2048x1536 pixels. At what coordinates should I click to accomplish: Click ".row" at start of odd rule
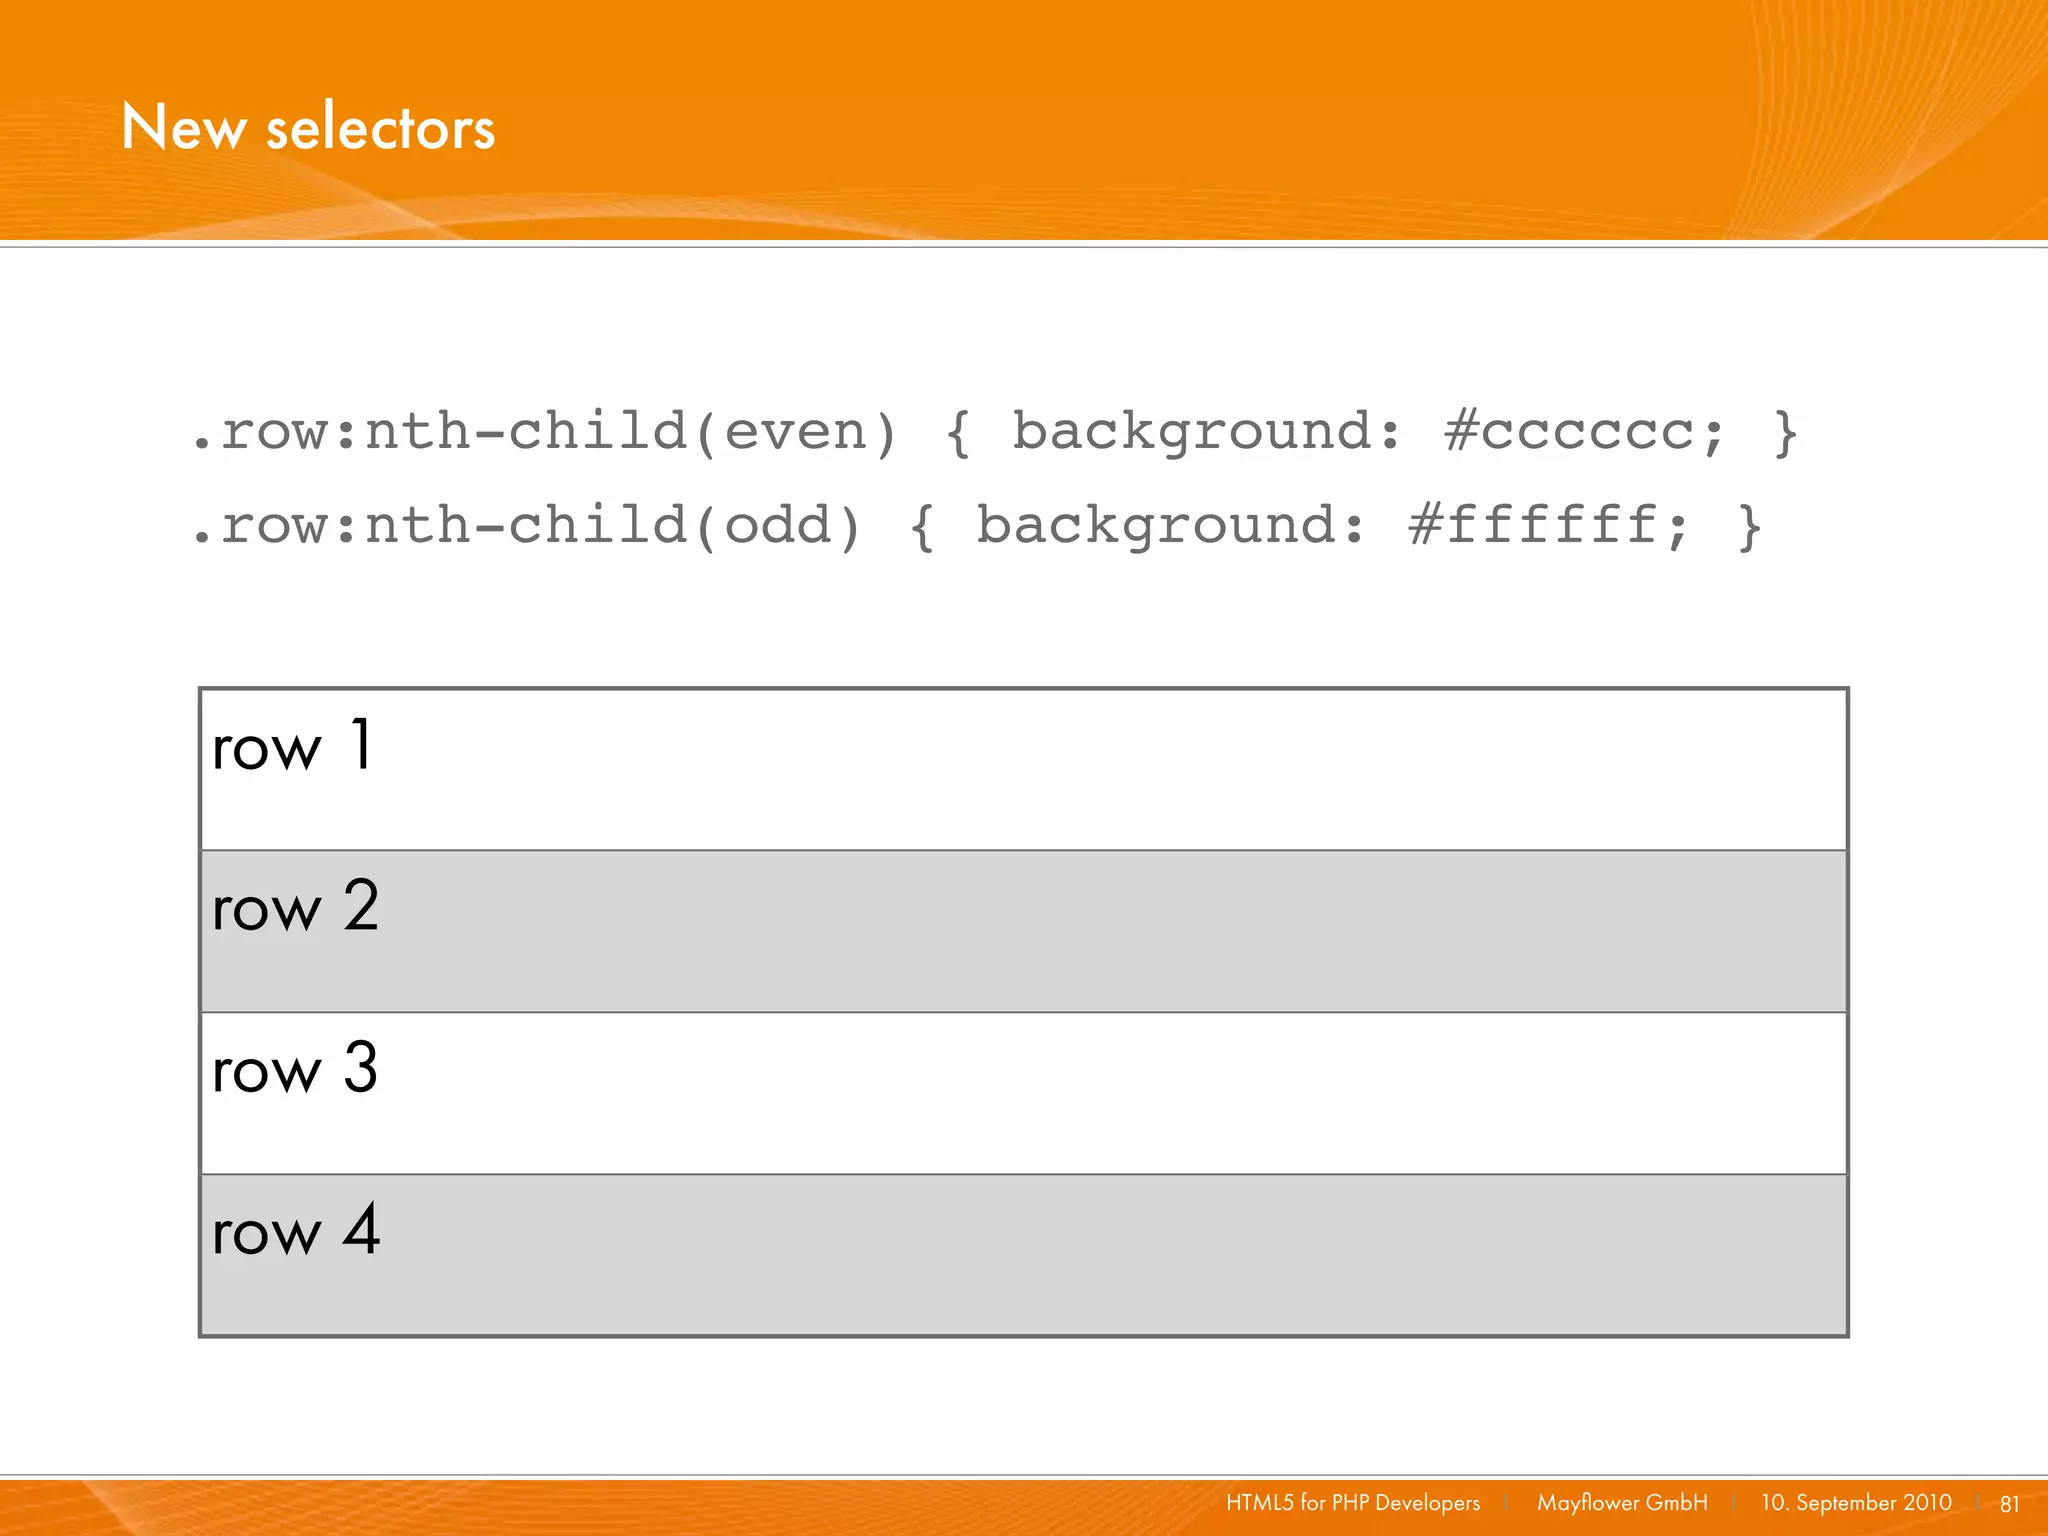pos(262,526)
